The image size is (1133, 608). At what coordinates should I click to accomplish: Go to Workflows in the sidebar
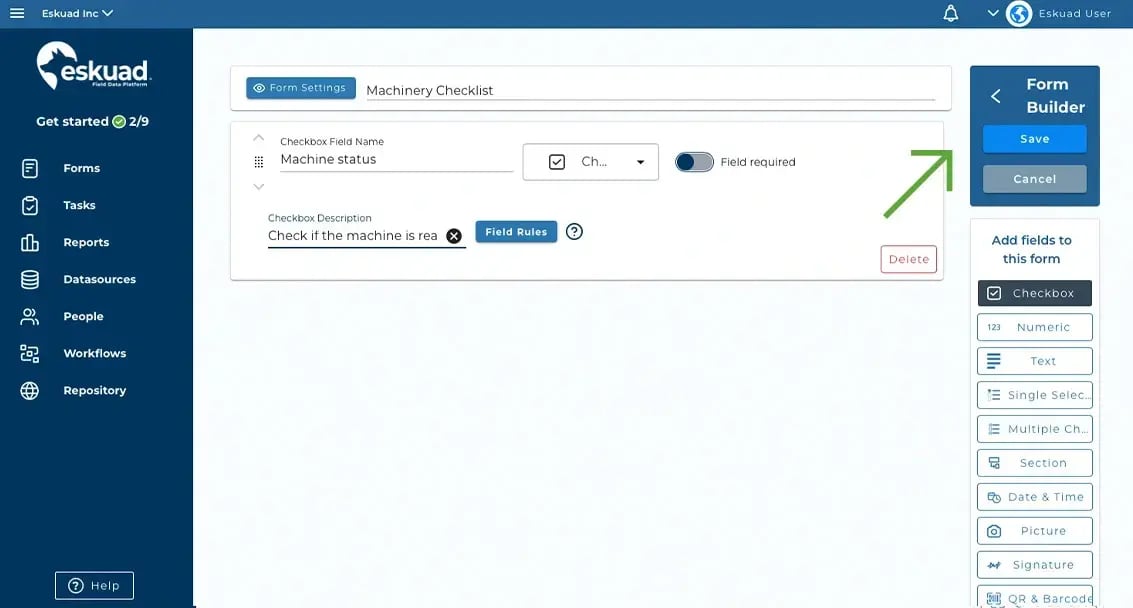(x=94, y=353)
